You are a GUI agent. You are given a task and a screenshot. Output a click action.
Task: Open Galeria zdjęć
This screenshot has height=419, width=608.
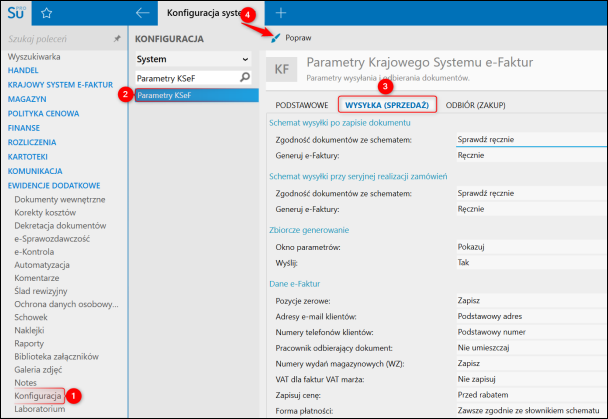click(38, 370)
